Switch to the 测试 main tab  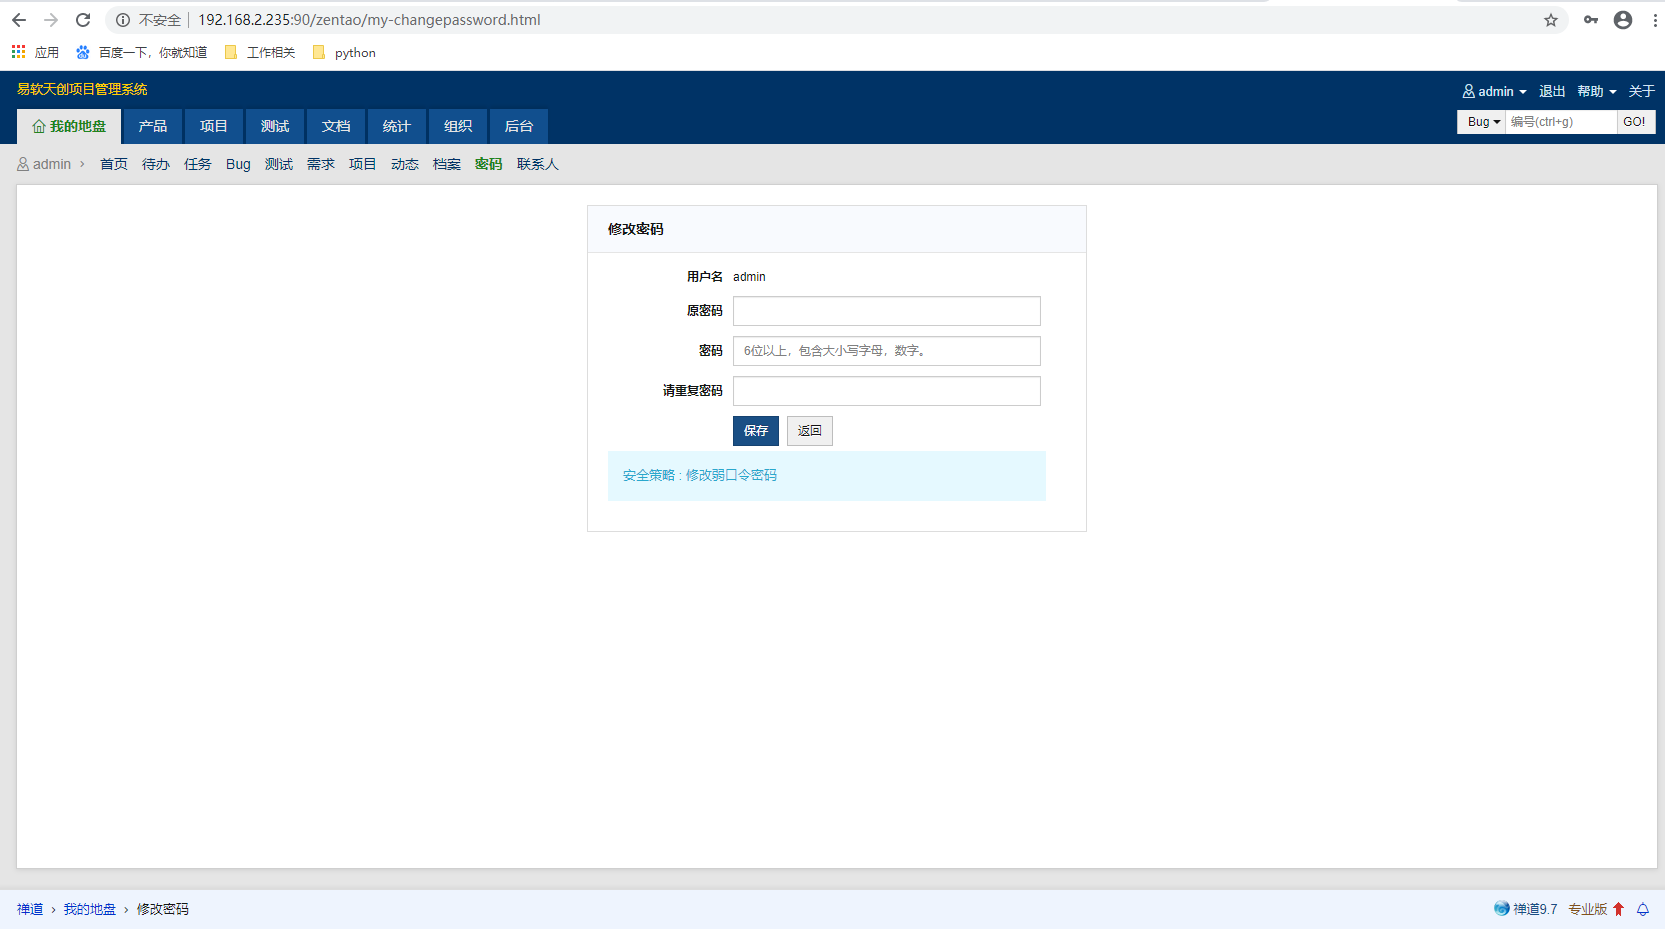point(275,126)
